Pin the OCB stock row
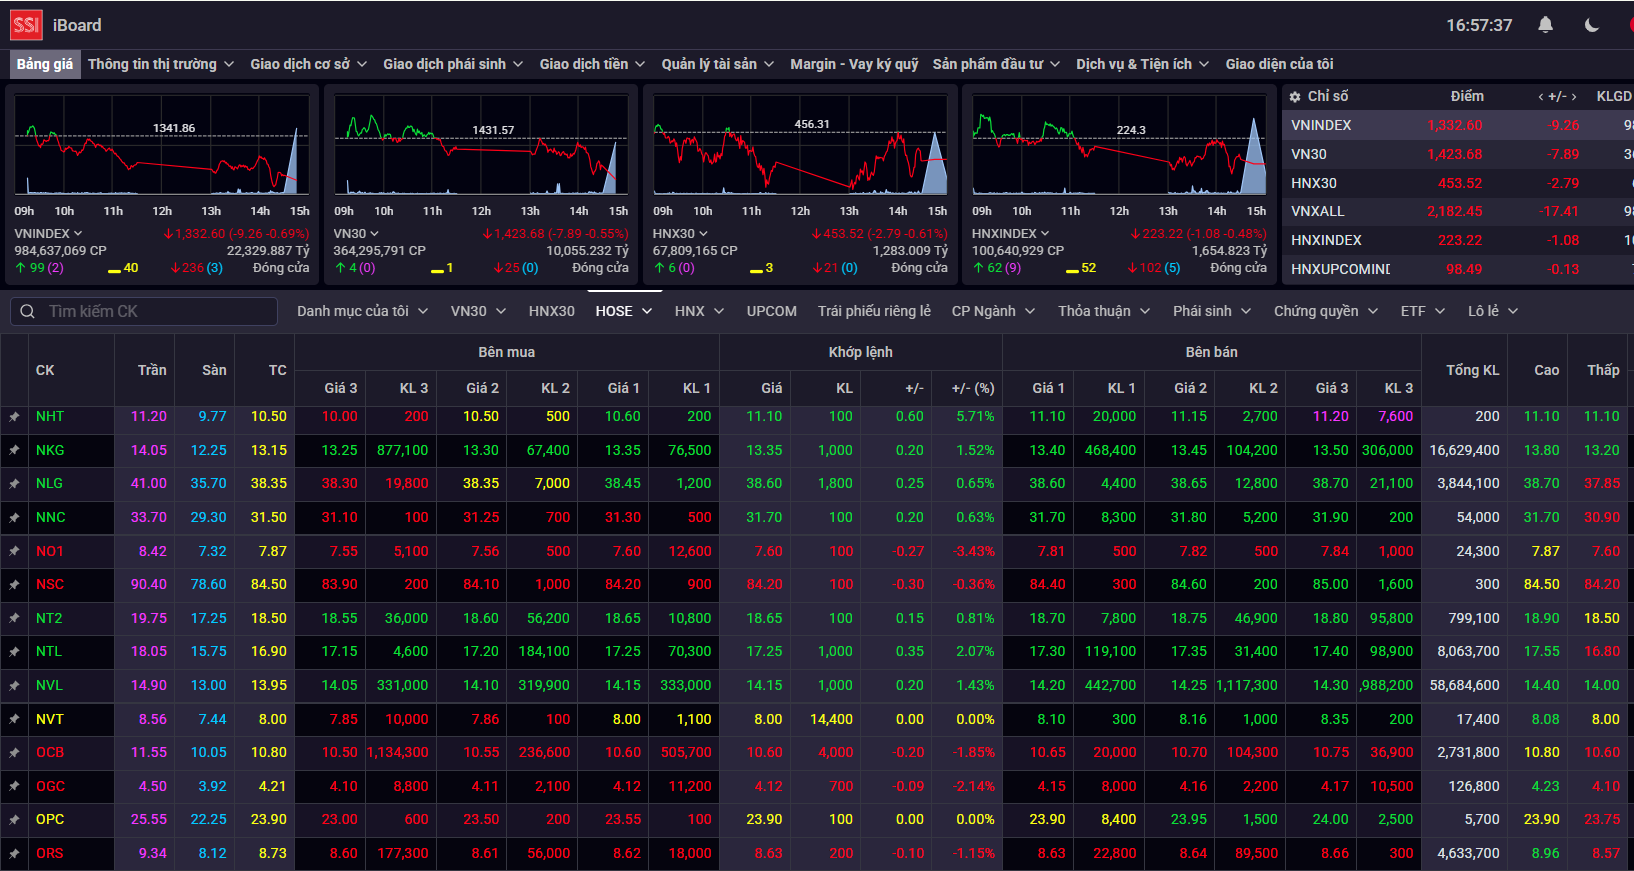The image size is (1634, 871). [x=14, y=753]
